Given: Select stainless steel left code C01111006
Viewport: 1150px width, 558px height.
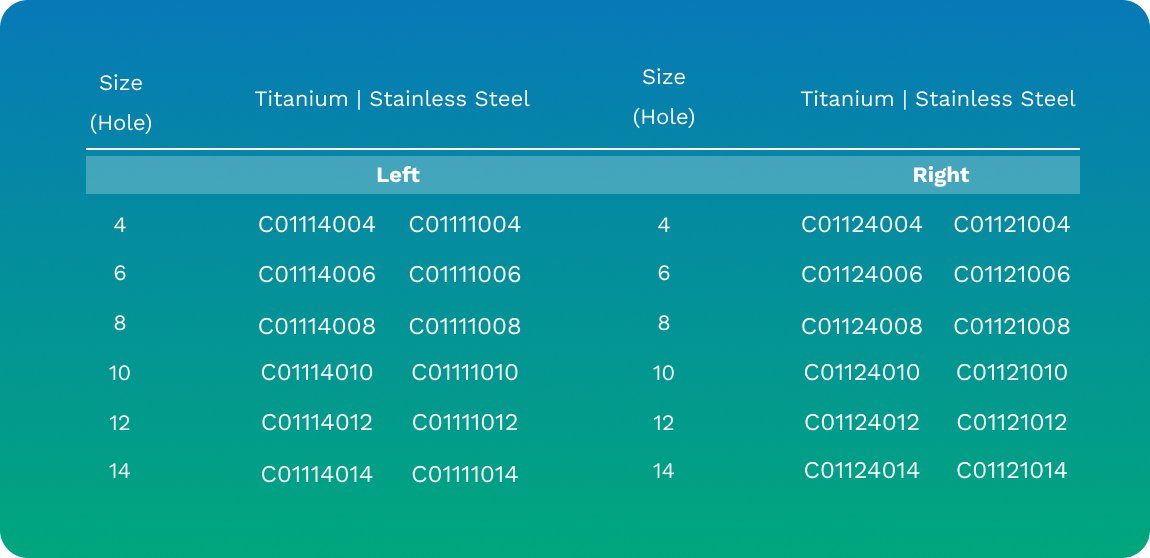Looking at the screenshot, I should 465,274.
